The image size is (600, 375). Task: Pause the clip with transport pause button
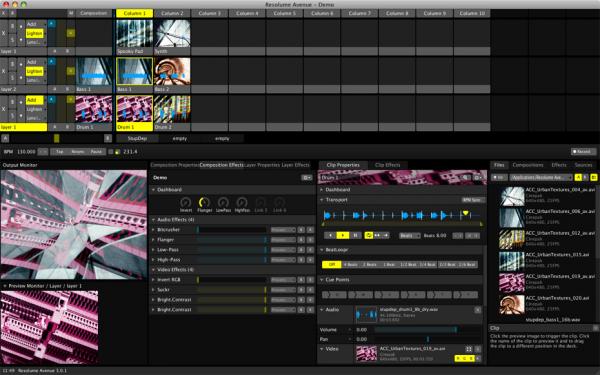point(355,235)
